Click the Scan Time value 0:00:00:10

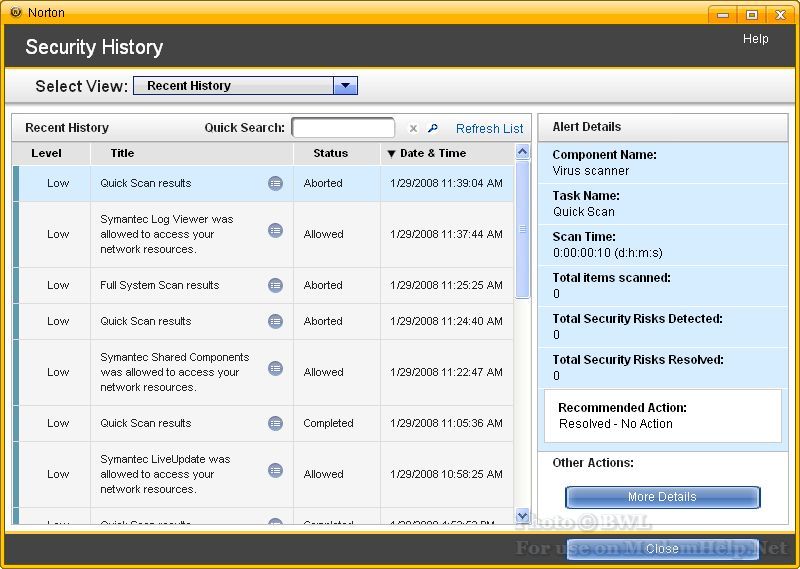click(x=608, y=253)
